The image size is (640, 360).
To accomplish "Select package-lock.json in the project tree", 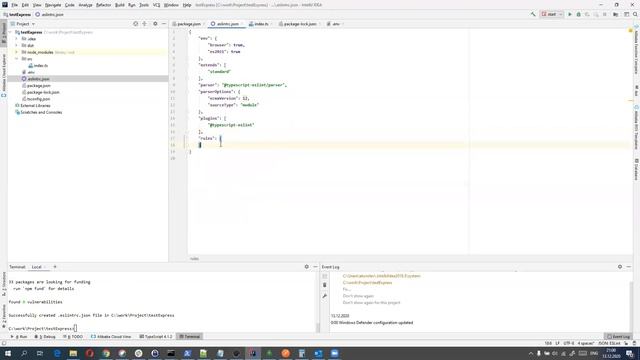I will pos(40,92).
